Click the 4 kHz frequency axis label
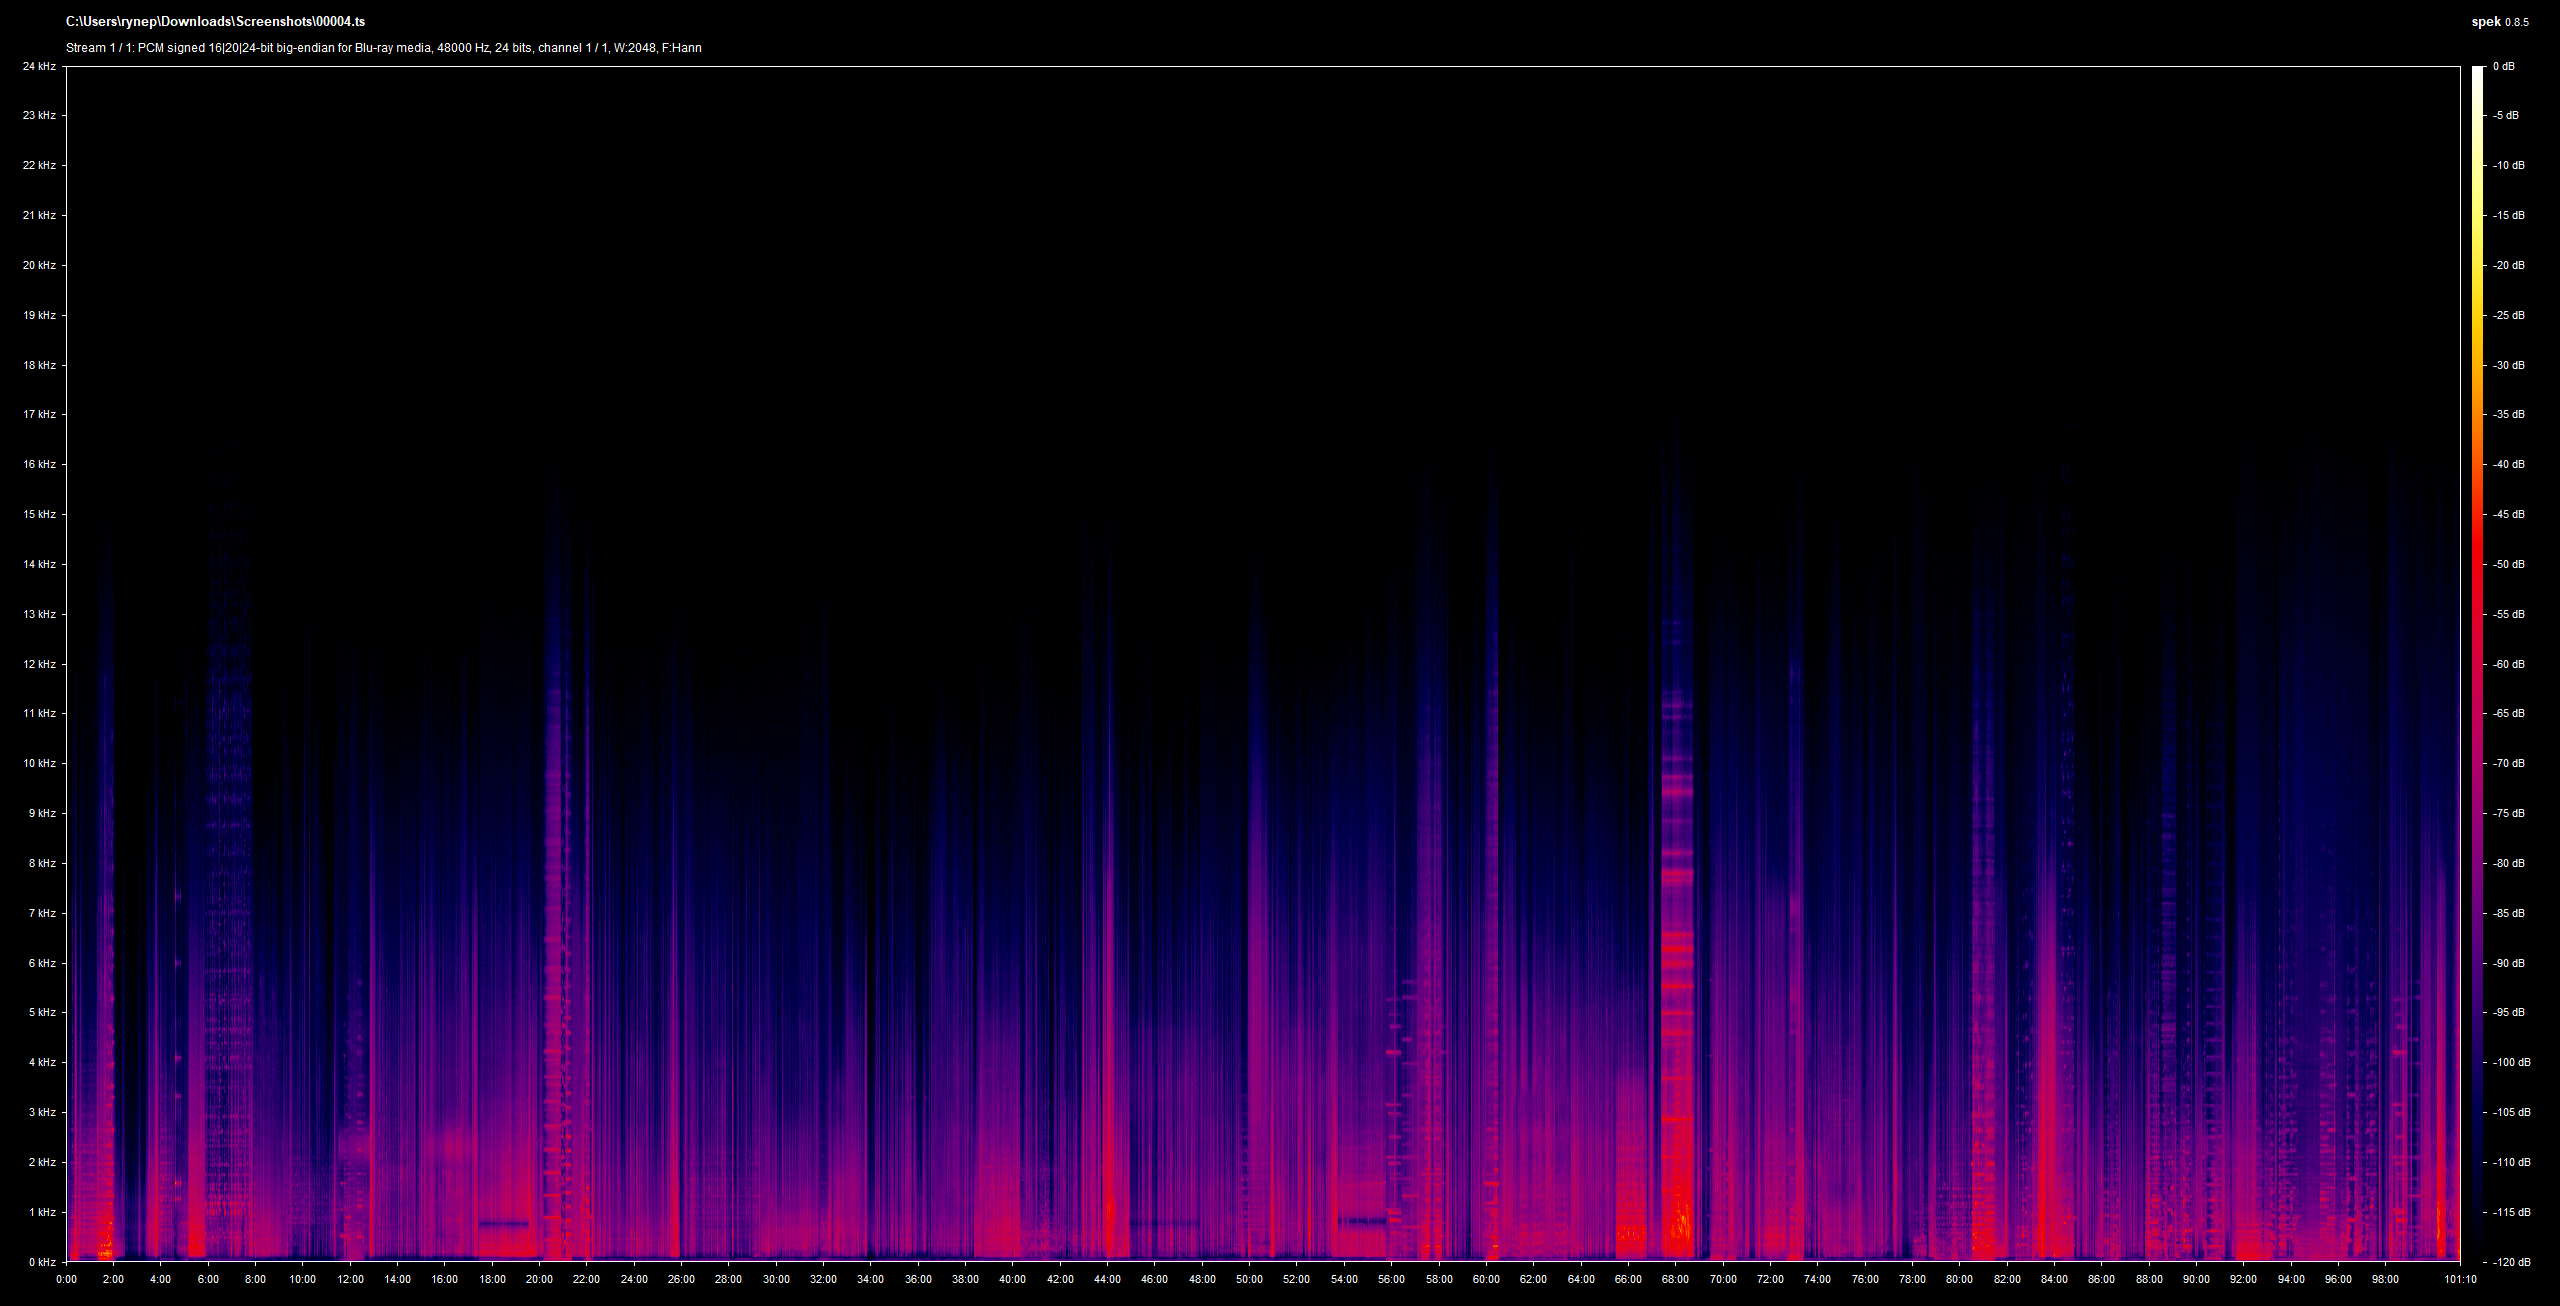The image size is (2560, 1306). pos(42,1062)
